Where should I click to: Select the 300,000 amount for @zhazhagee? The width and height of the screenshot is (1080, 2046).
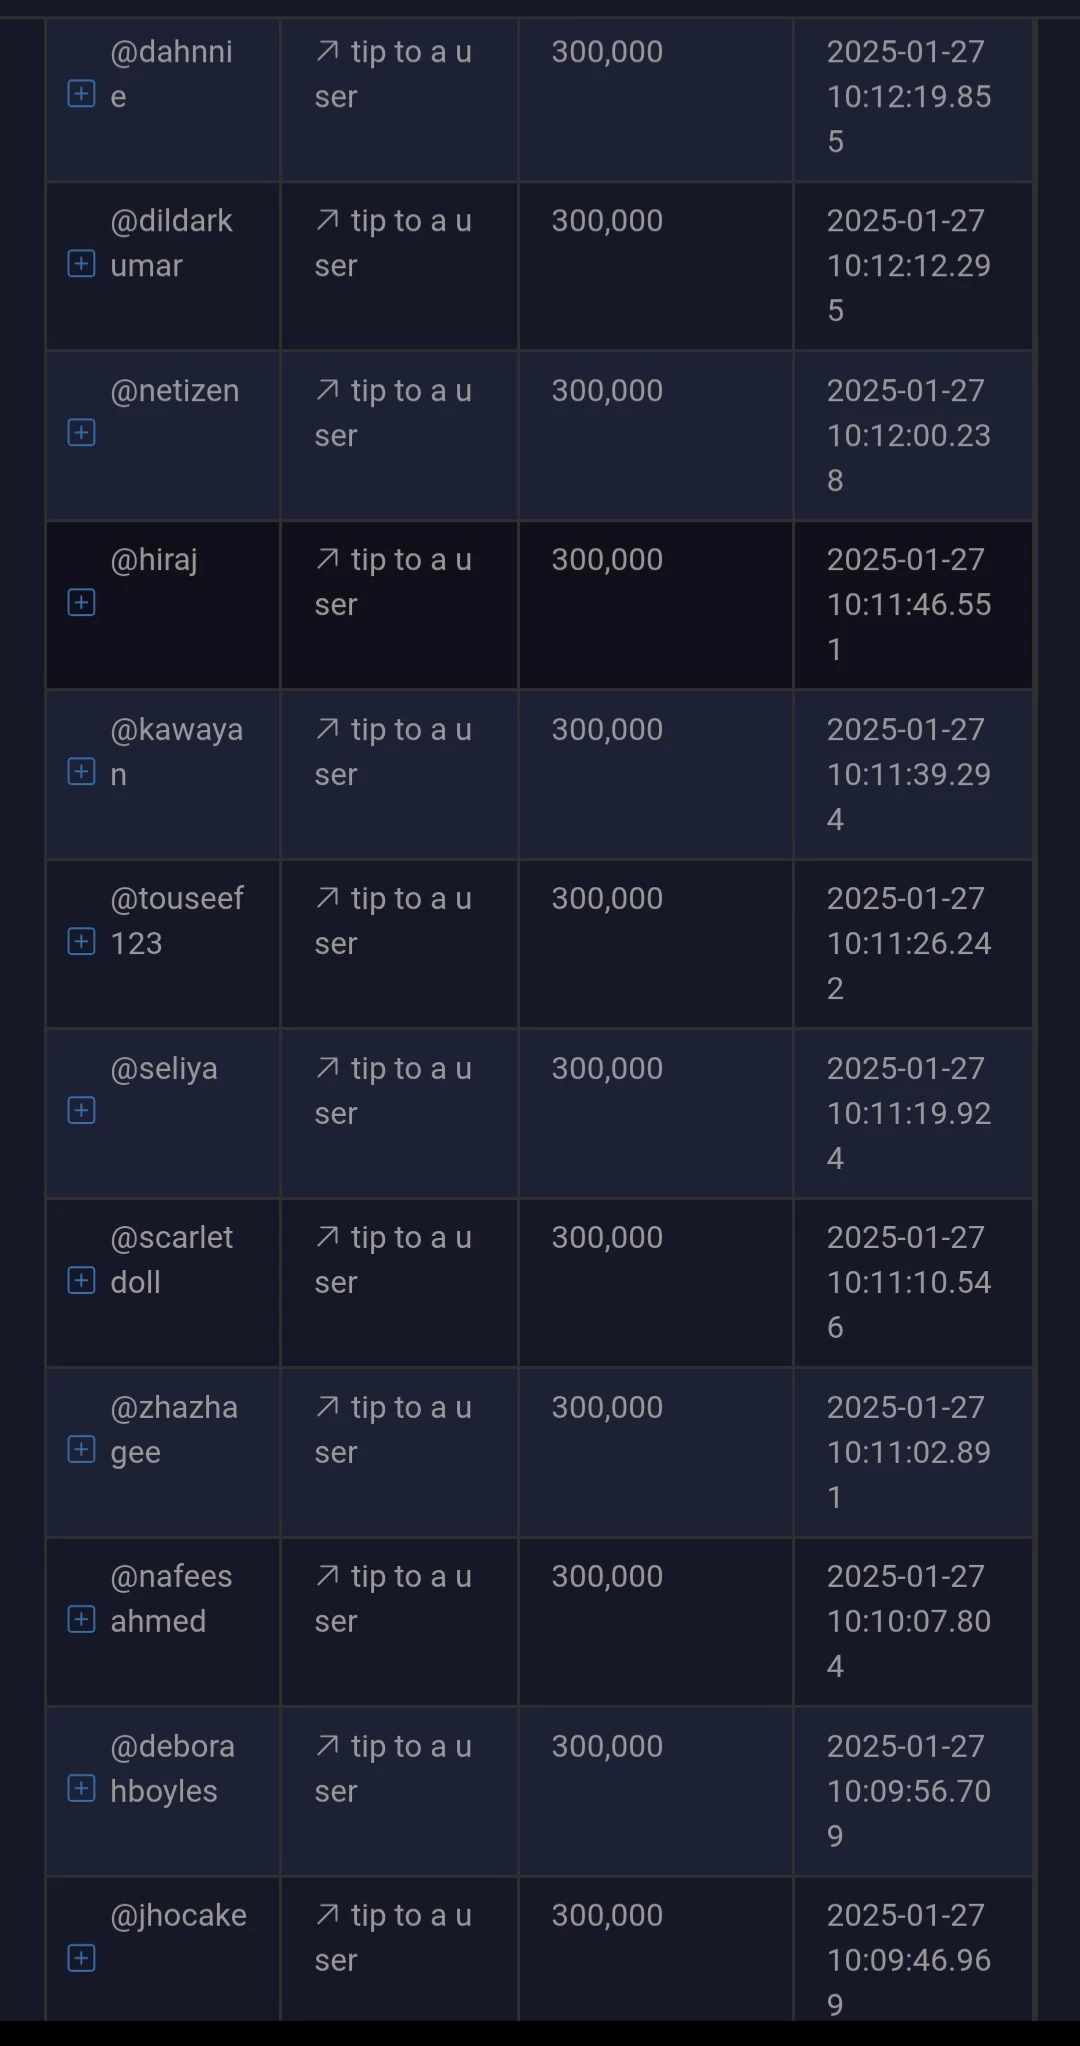pyautogui.click(x=607, y=1407)
